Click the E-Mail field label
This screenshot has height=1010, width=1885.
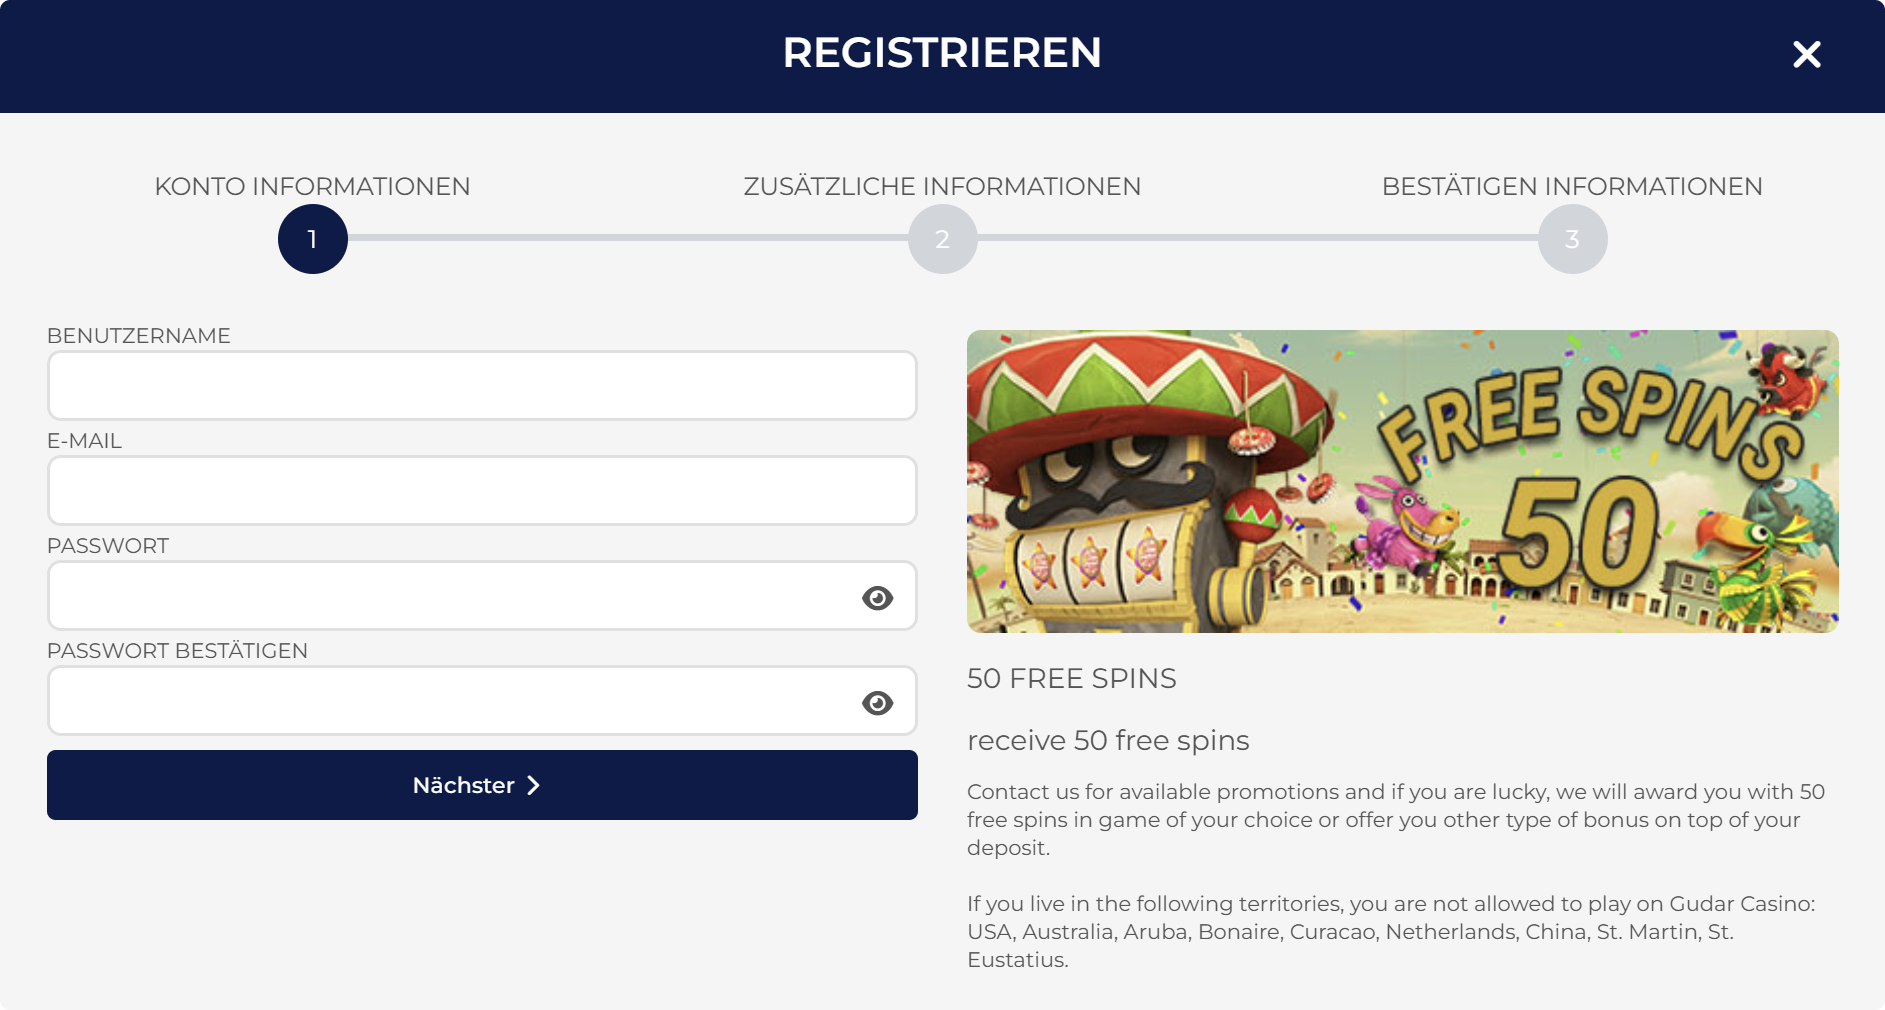click(84, 441)
